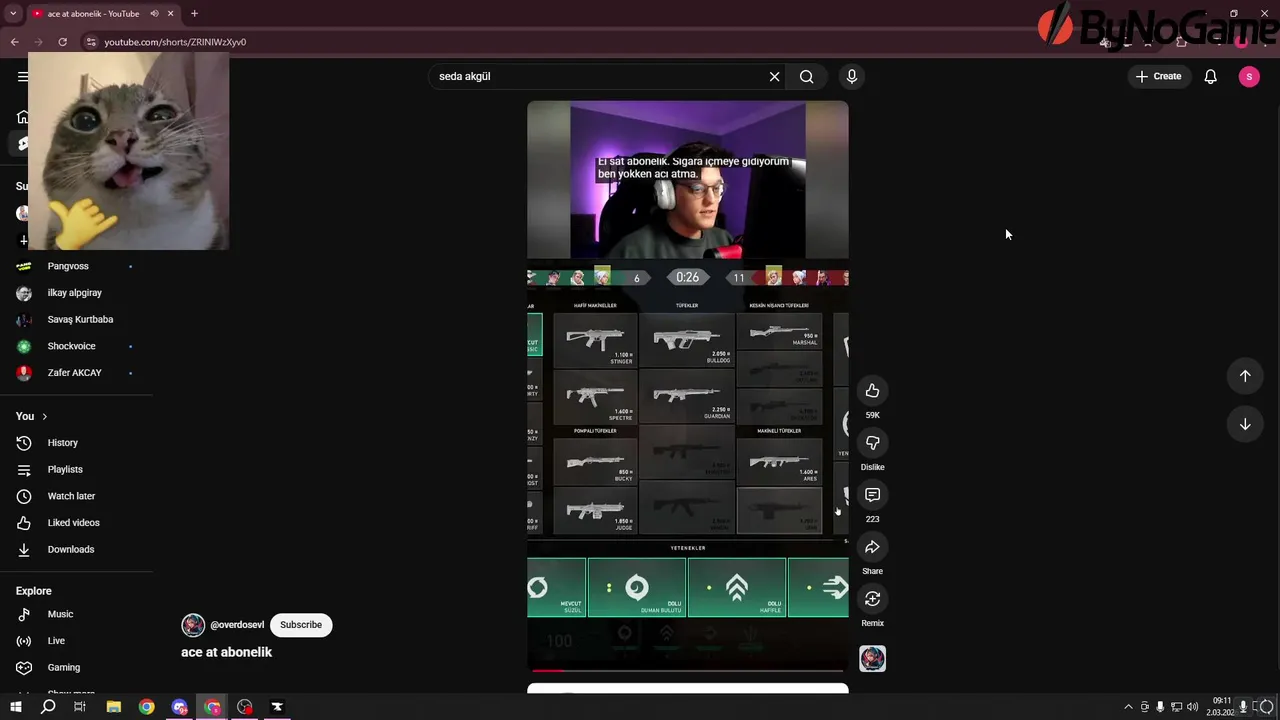The image size is (1280, 720).
Task: Open YouTube notifications bell
Action: tap(1210, 76)
